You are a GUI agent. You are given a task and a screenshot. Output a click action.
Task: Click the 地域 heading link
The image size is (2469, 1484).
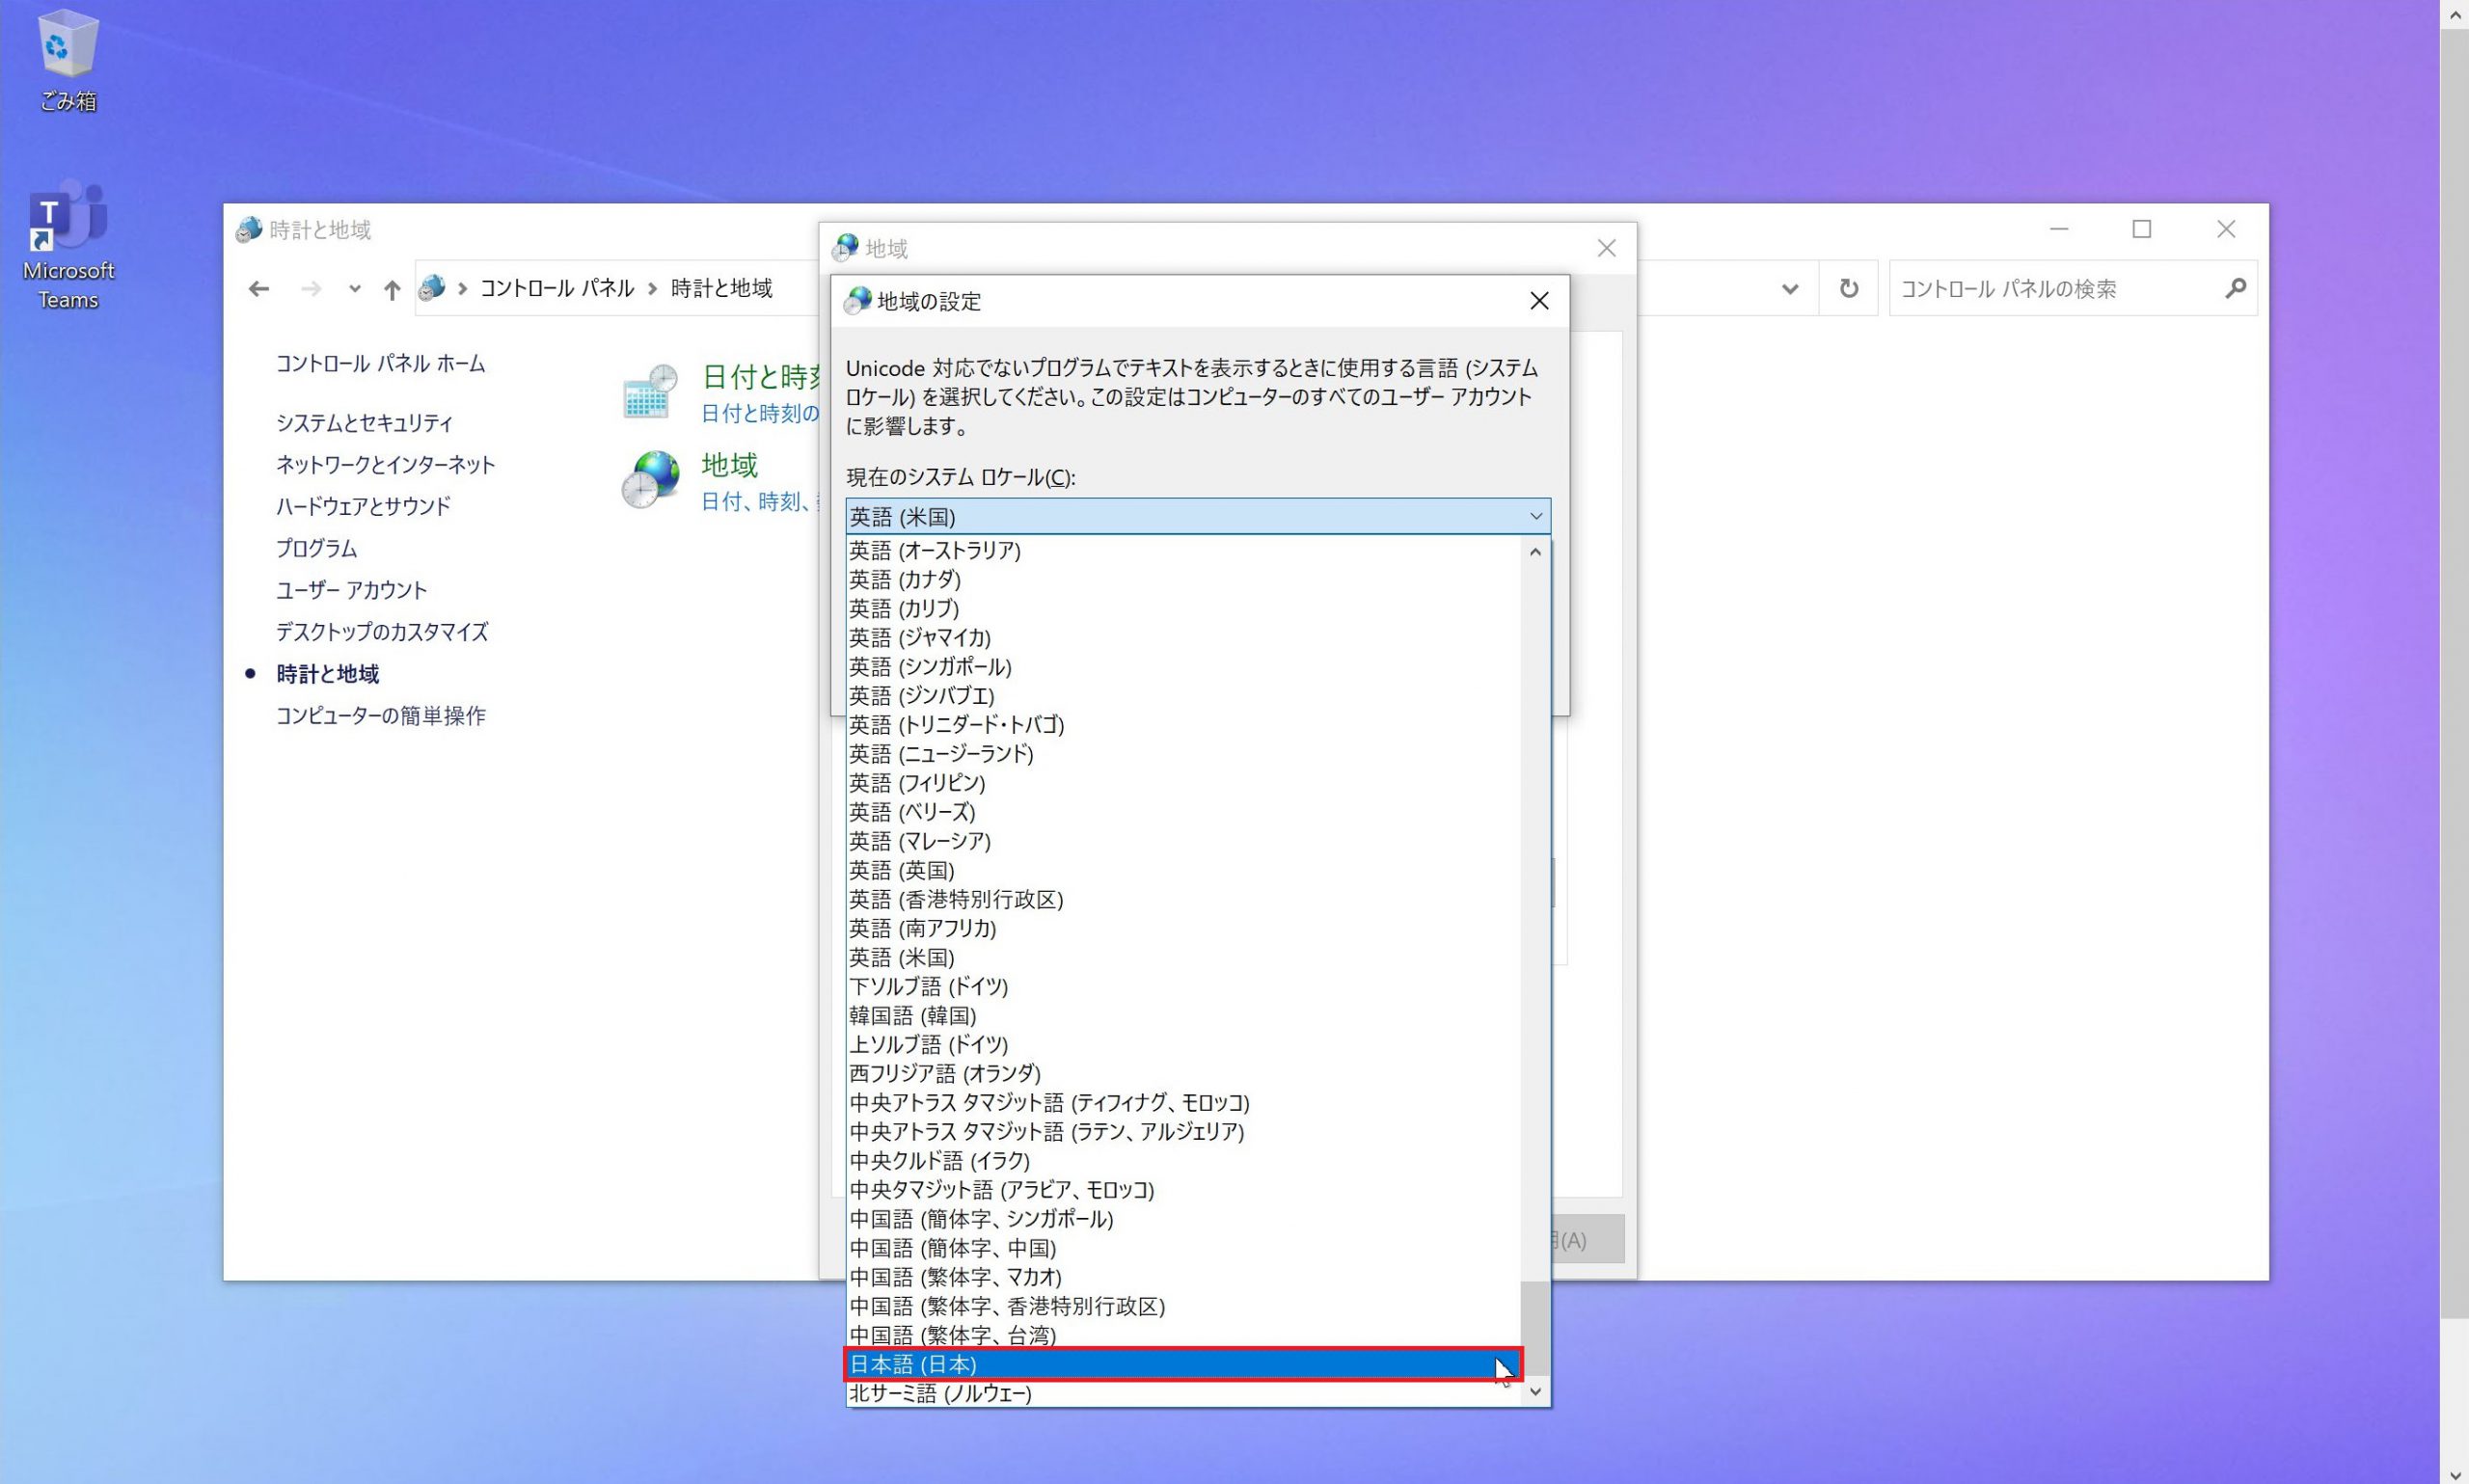729,465
